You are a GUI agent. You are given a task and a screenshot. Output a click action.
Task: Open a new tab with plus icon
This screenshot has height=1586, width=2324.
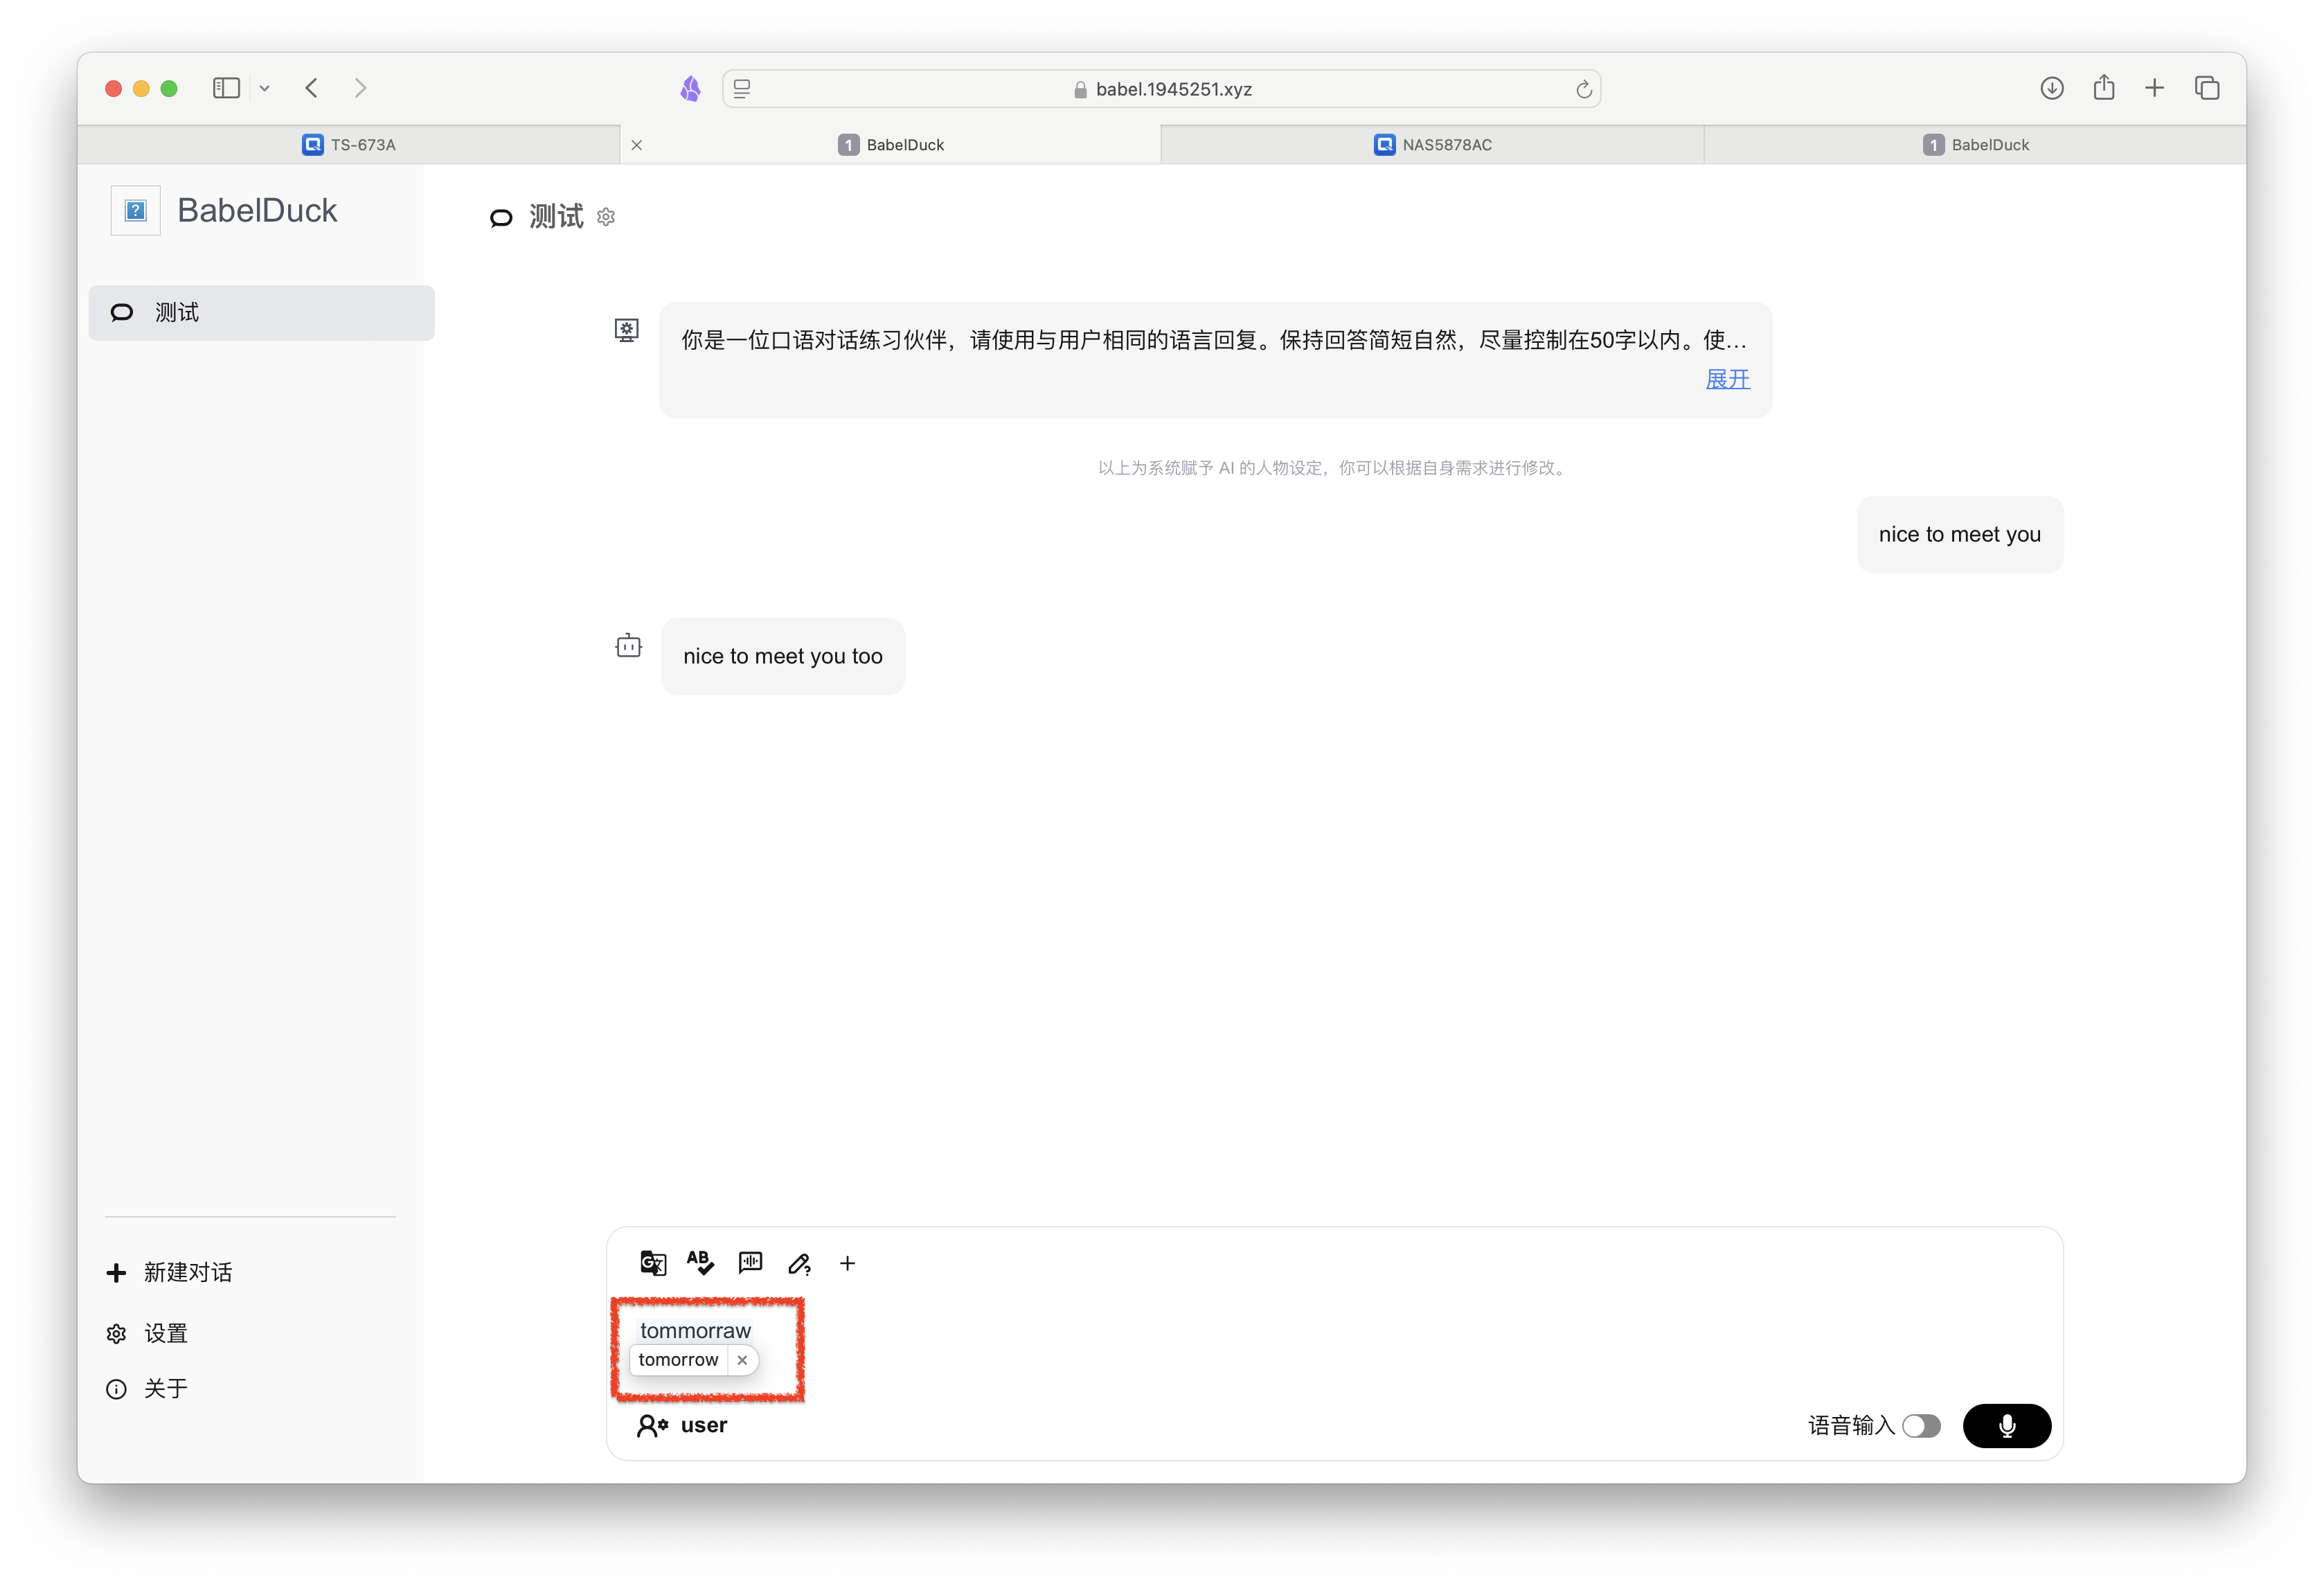click(x=2154, y=88)
